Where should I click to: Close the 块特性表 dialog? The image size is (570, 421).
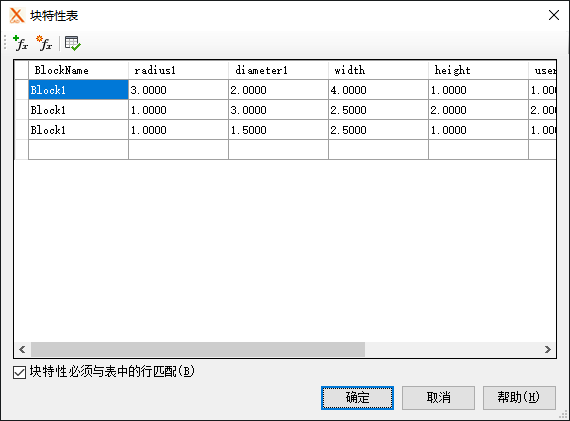tap(554, 15)
